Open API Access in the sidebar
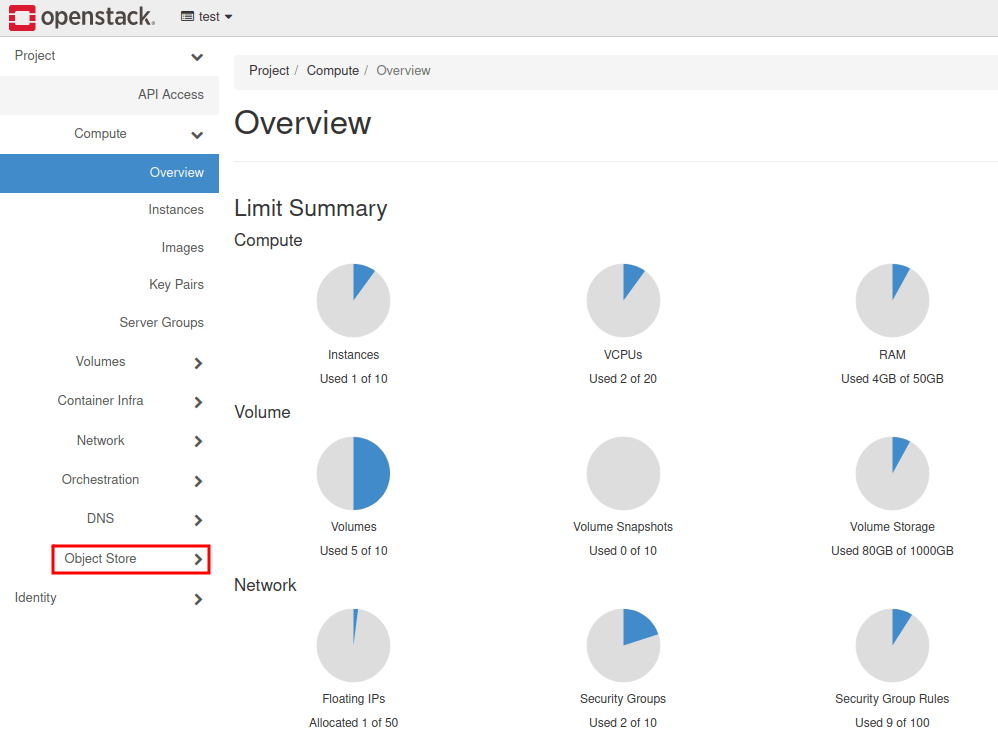 tap(109, 95)
